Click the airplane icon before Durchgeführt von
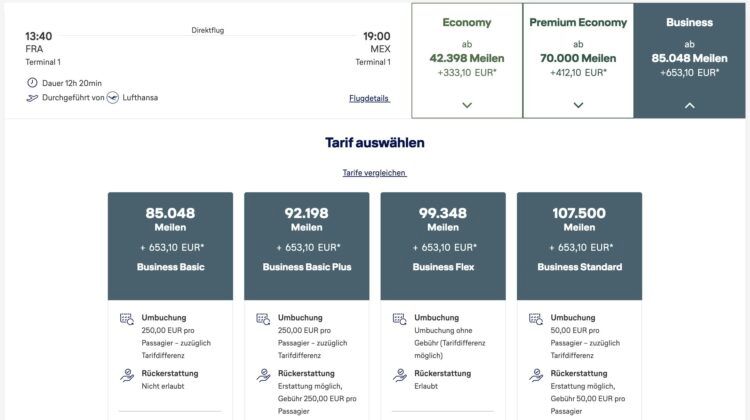The height and width of the screenshot is (420, 750). click(32, 98)
